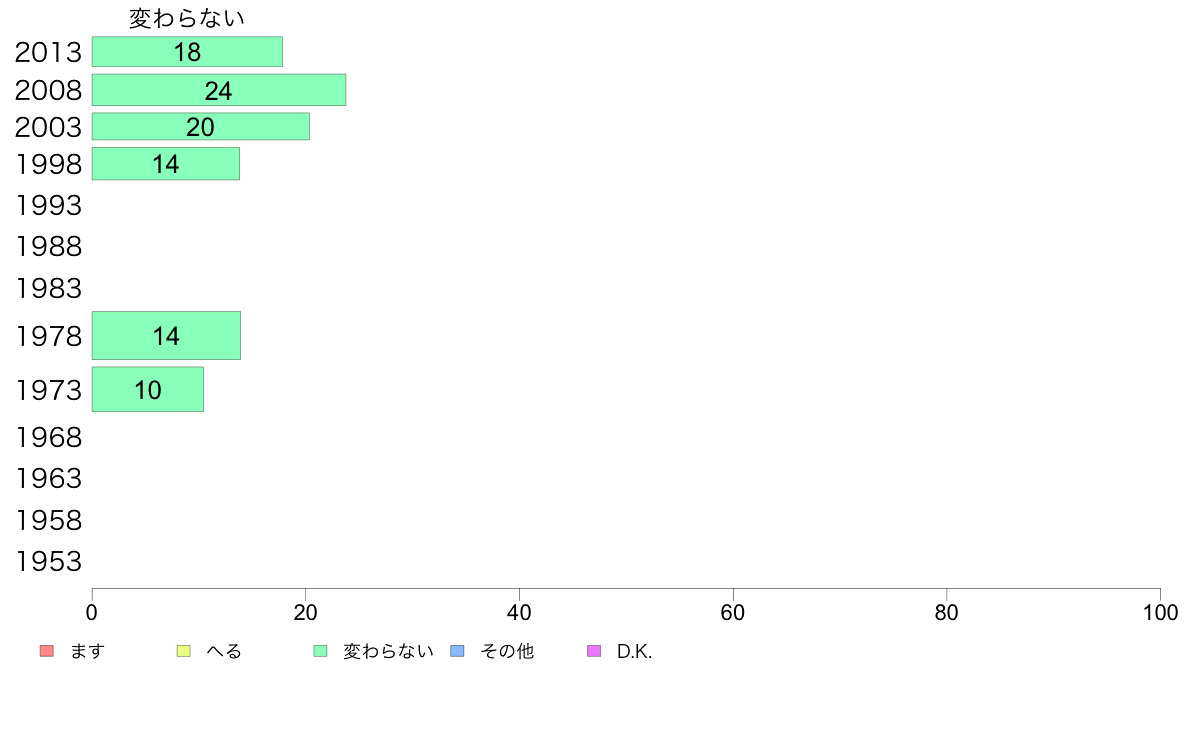1188x736 pixels.
Task: Click the その他 legend text
Action: pos(507,651)
